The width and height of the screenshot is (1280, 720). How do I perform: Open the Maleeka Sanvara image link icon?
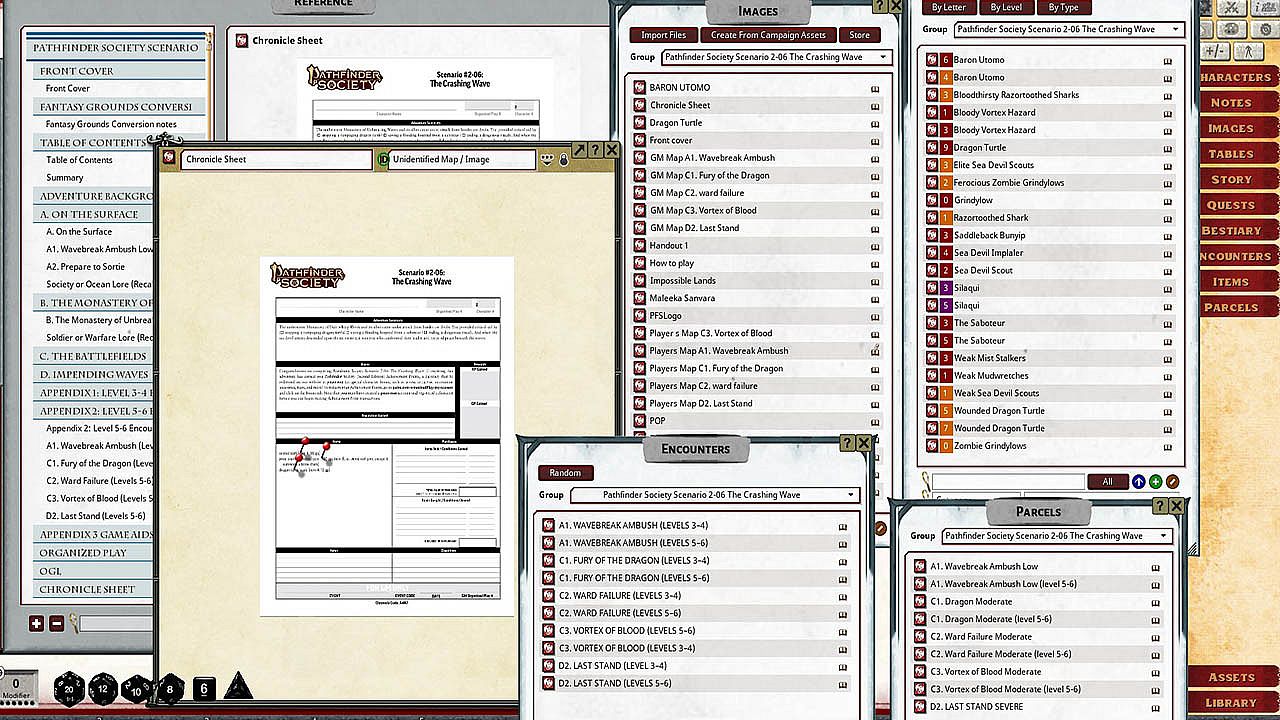click(x=640, y=298)
